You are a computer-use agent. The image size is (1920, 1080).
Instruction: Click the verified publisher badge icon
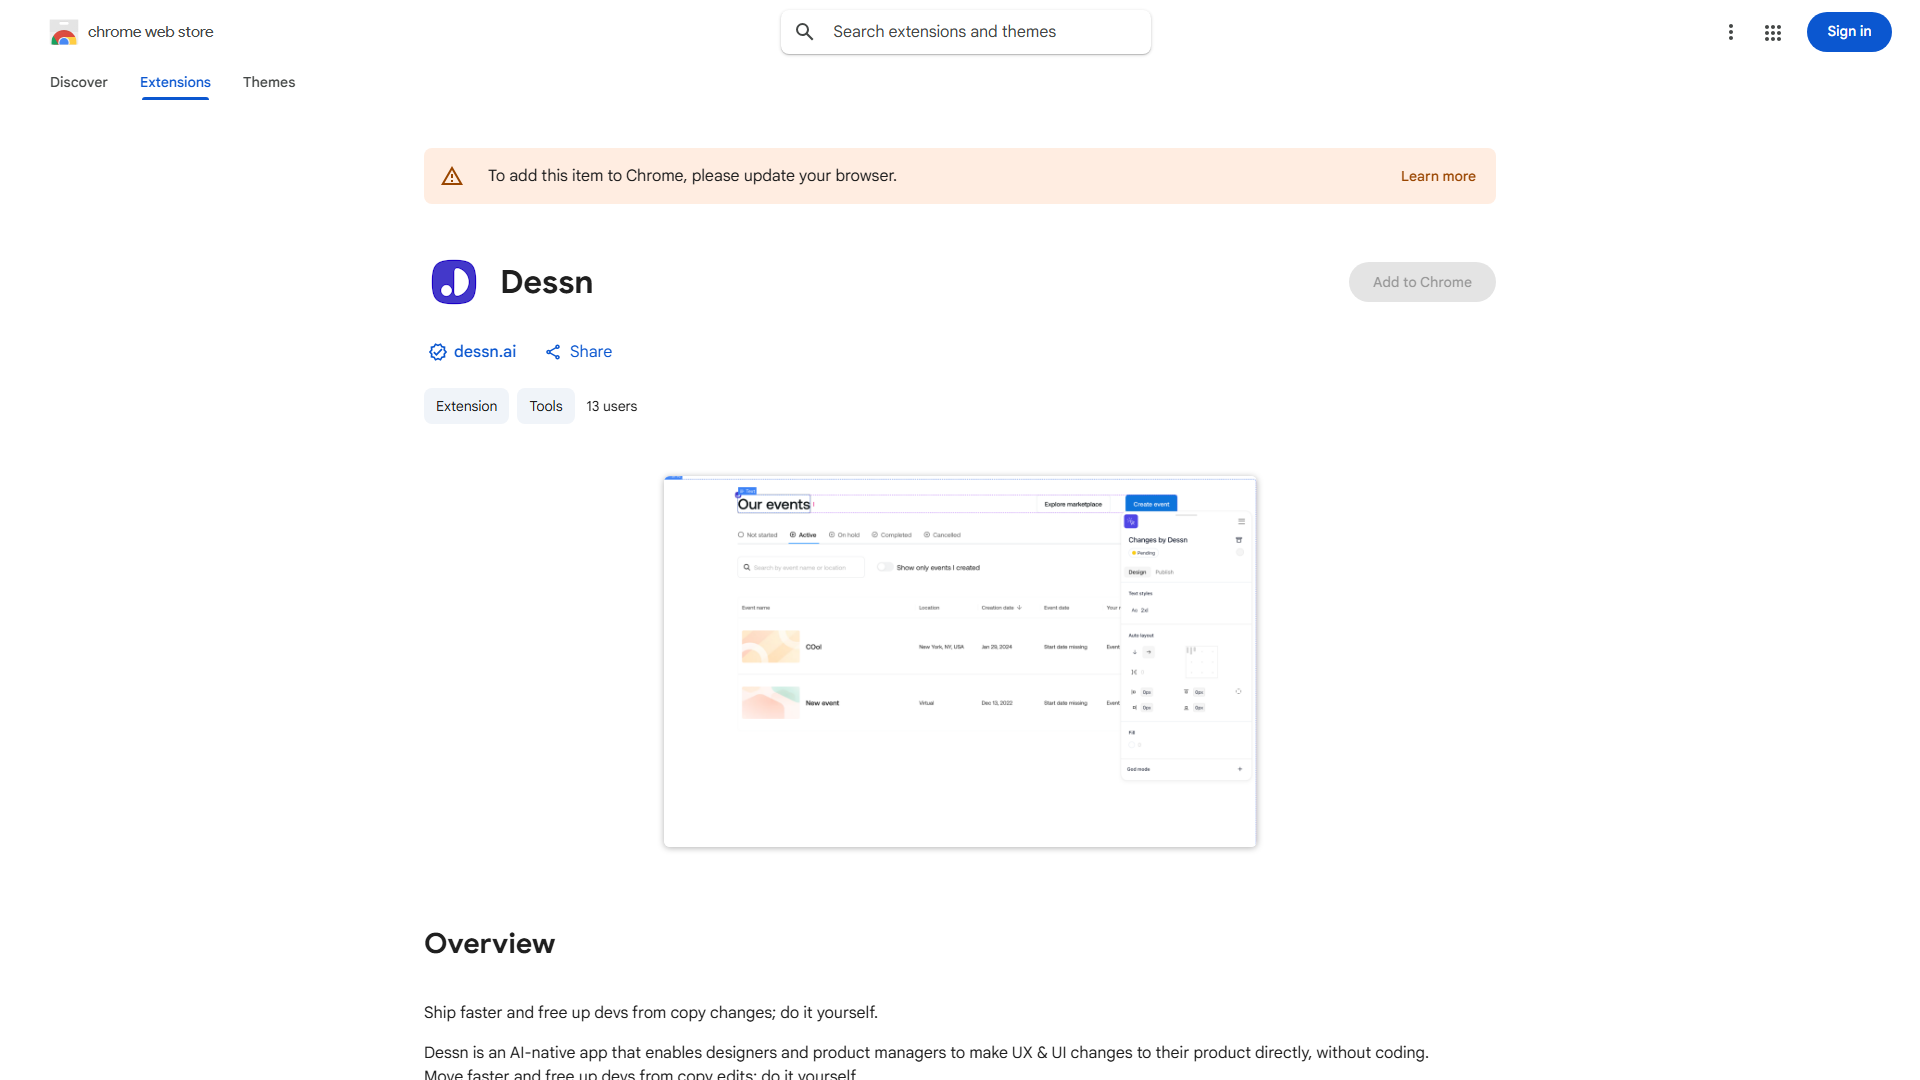[437, 352]
